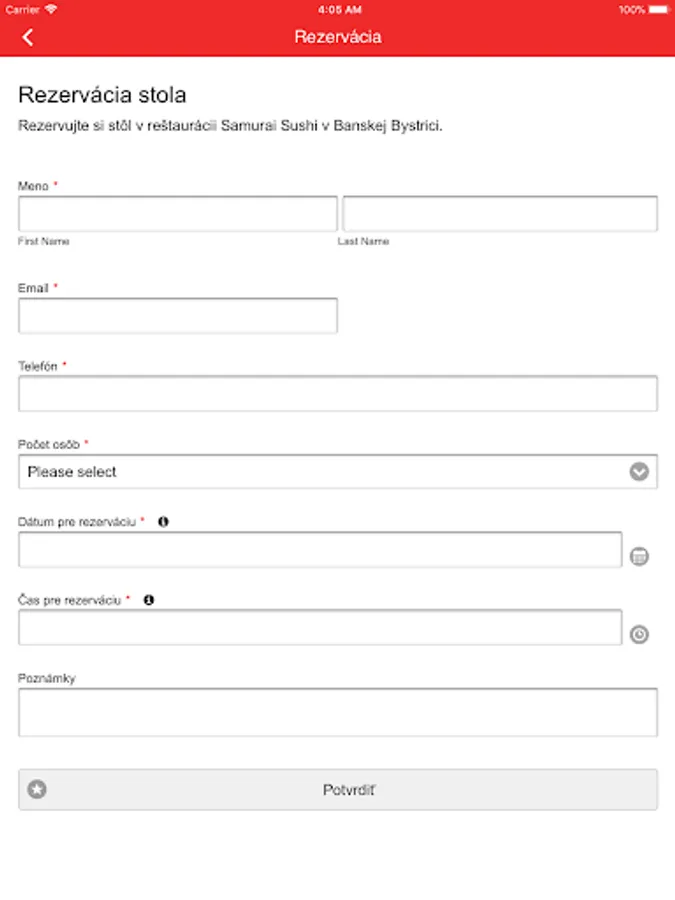This screenshot has width=675, height=900.
Task: Click info icon next to Dátum pre rezerváciu
Action: [x=163, y=521]
